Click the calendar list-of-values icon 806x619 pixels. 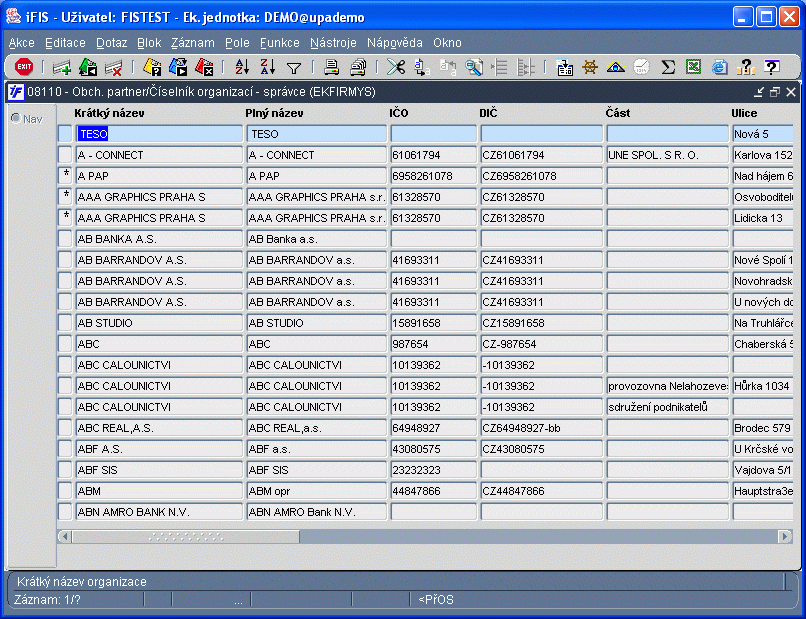pos(564,67)
